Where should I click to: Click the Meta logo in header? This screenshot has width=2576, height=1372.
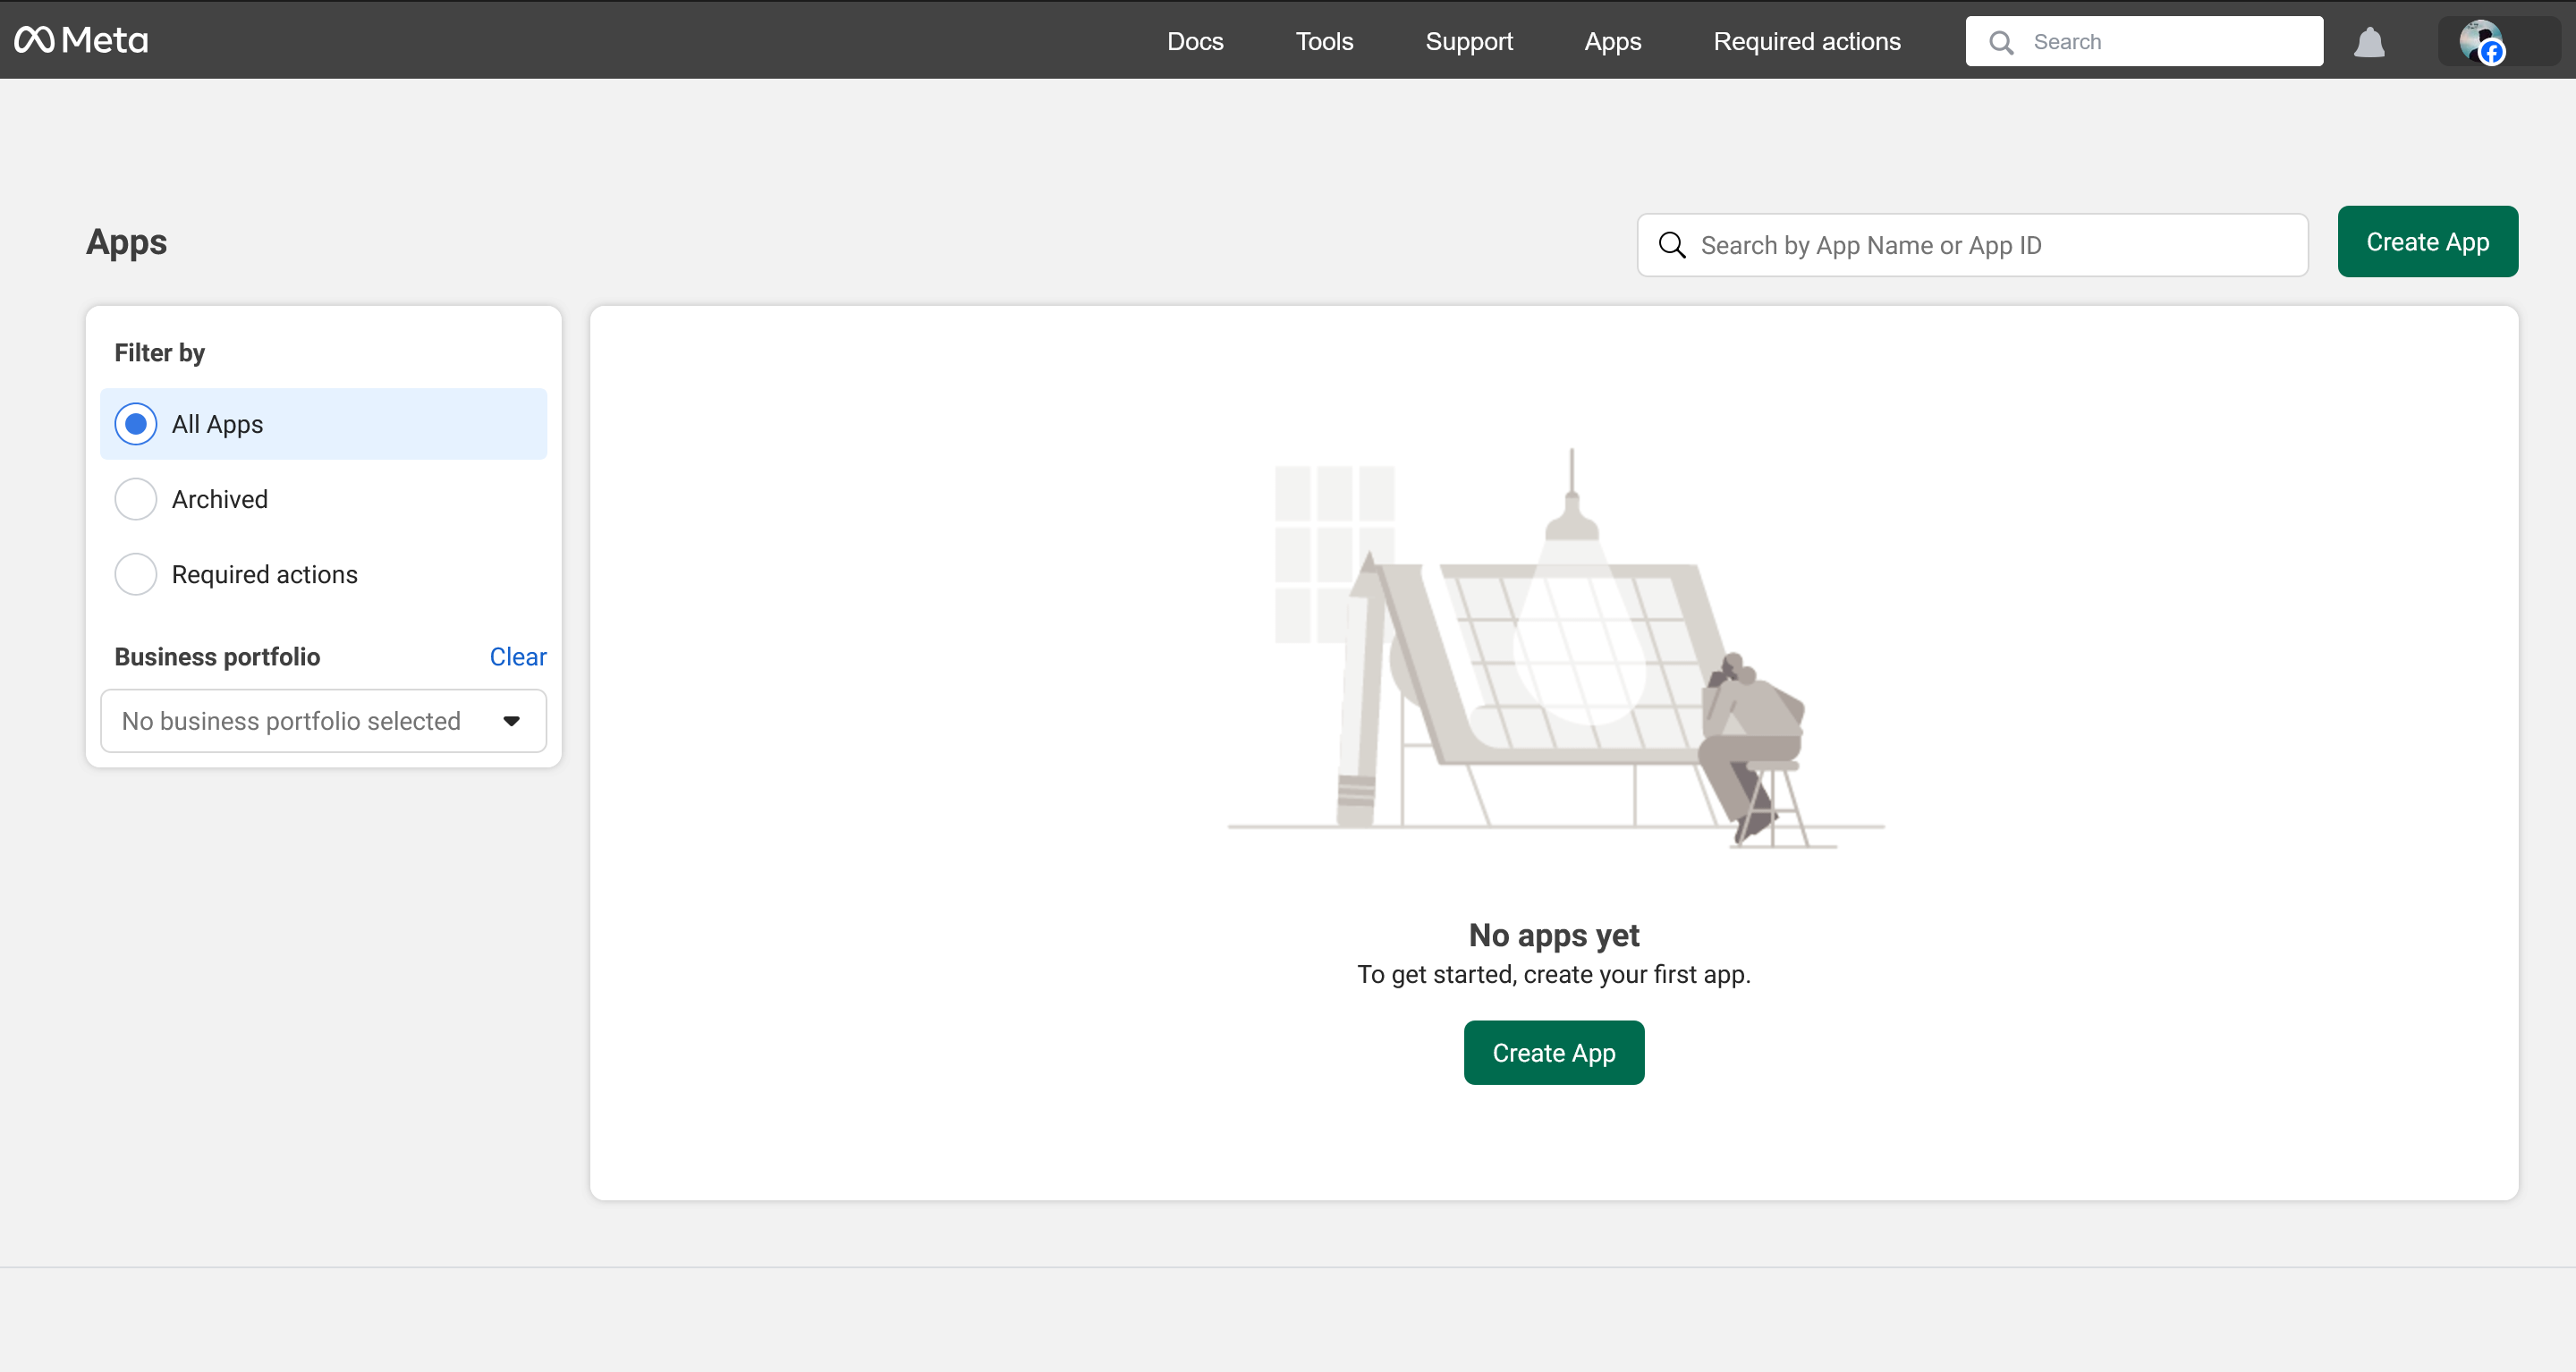(x=81, y=40)
